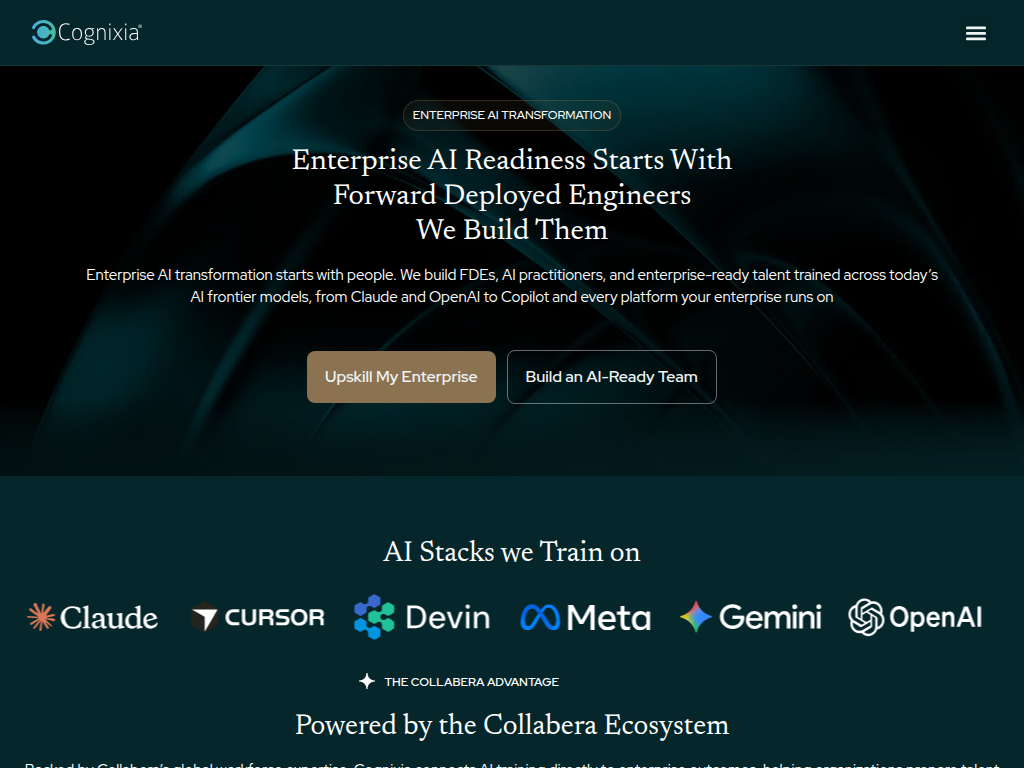The width and height of the screenshot is (1024, 768).
Task: Click the 'AI Stacks we Train on' heading
Action: [511, 552]
